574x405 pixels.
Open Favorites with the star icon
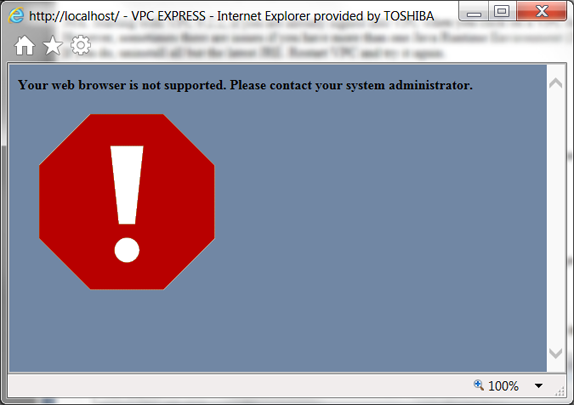click(53, 45)
